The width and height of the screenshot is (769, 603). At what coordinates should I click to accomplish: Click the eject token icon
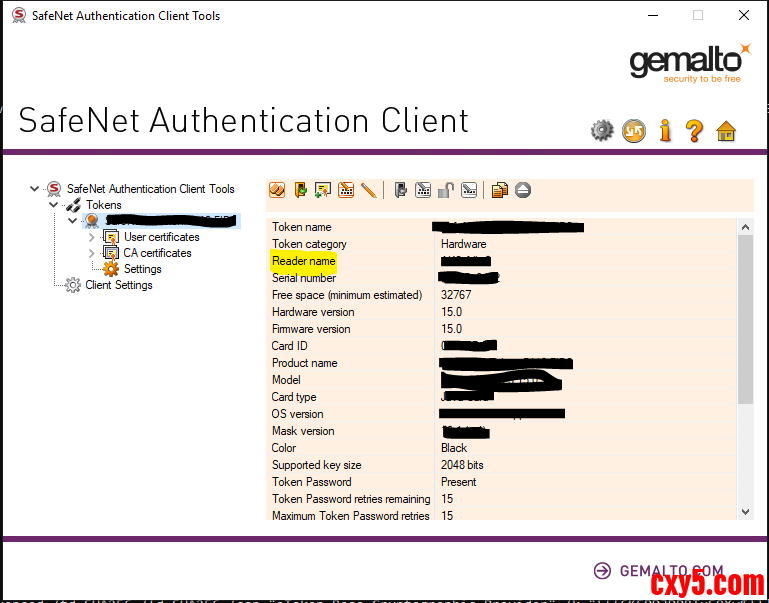click(x=523, y=189)
